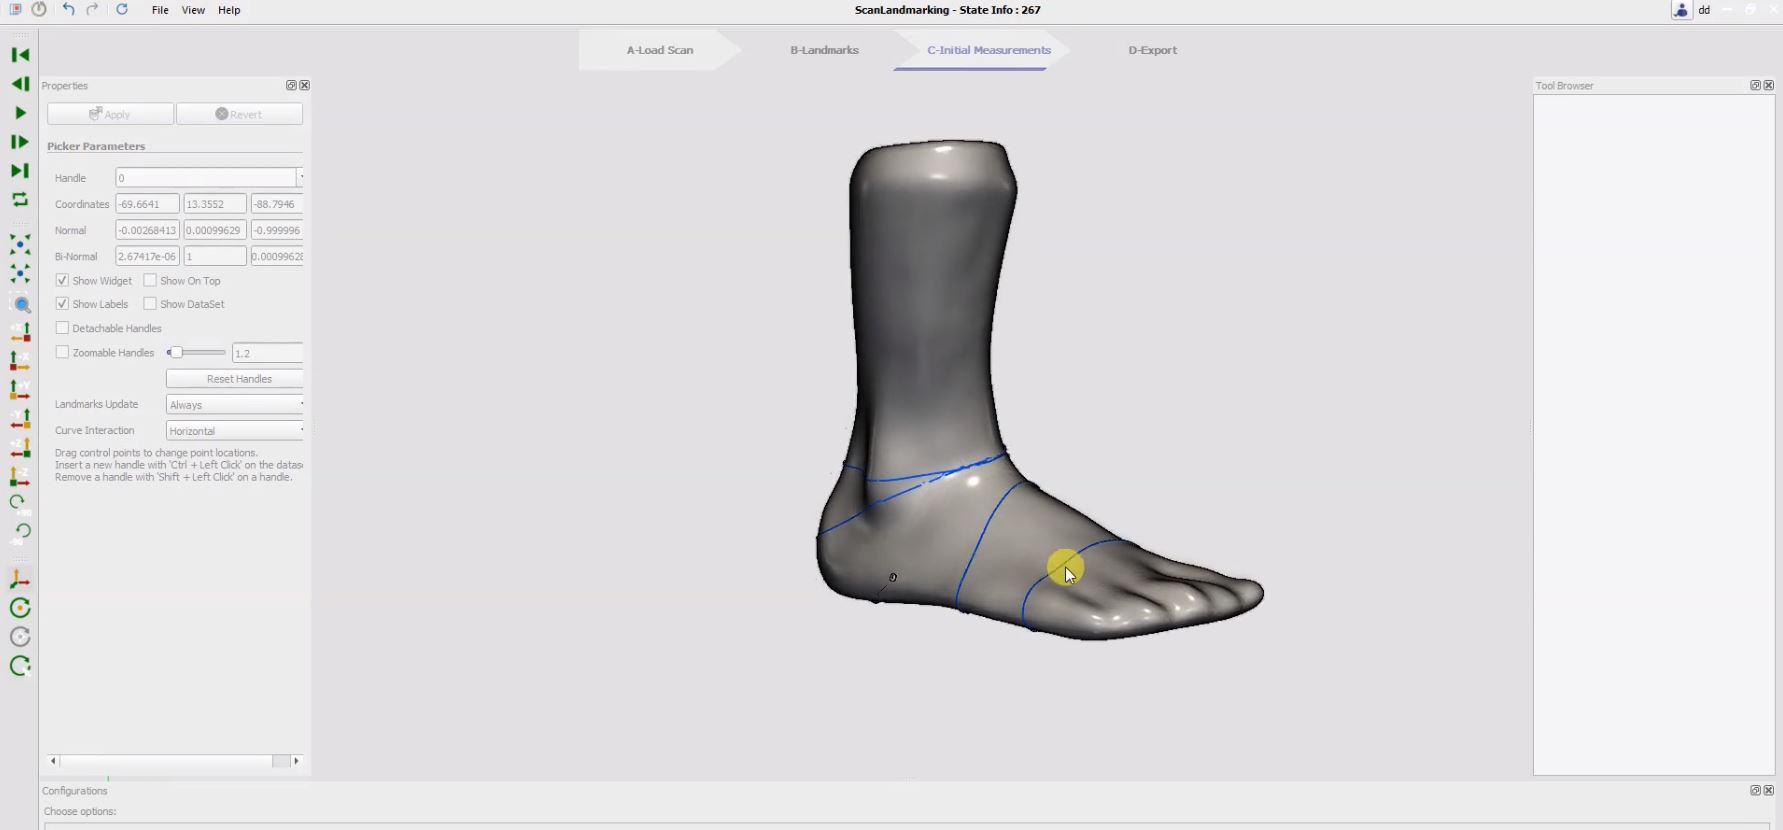
Task: Click the first Coordinates field -69.6641
Action: pyautogui.click(x=147, y=204)
